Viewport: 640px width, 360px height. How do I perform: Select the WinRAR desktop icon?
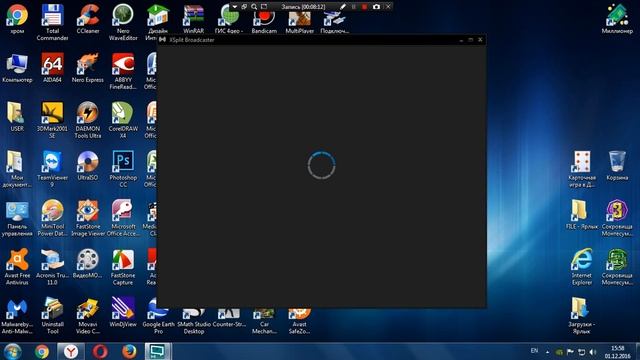pyautogui.click(x=193, y=19)
